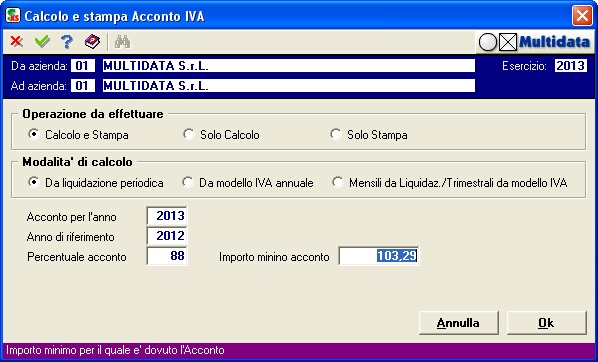Click the binoculars search icon

(x=122, y=42)
